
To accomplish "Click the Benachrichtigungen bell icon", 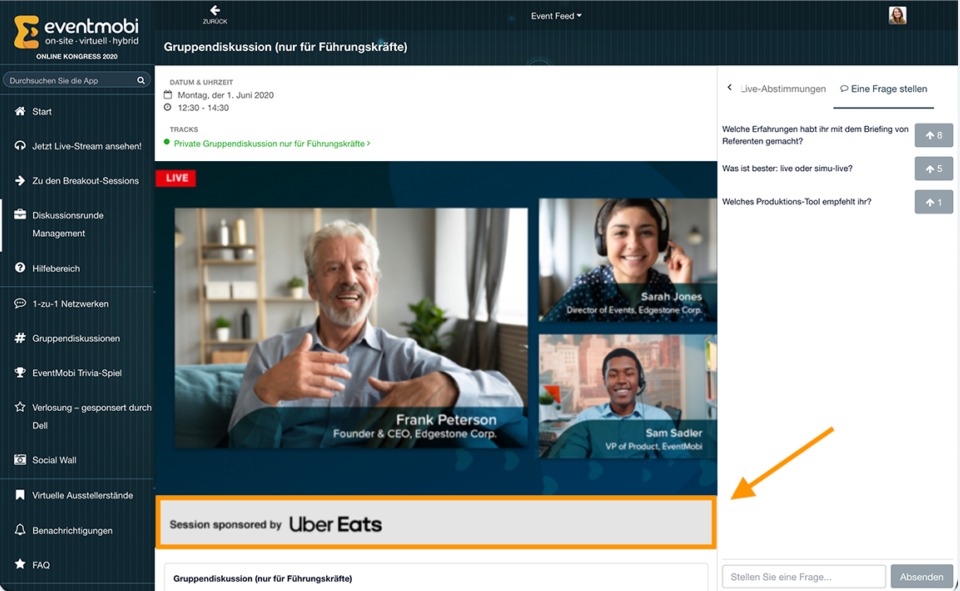I will coord(20,530).
